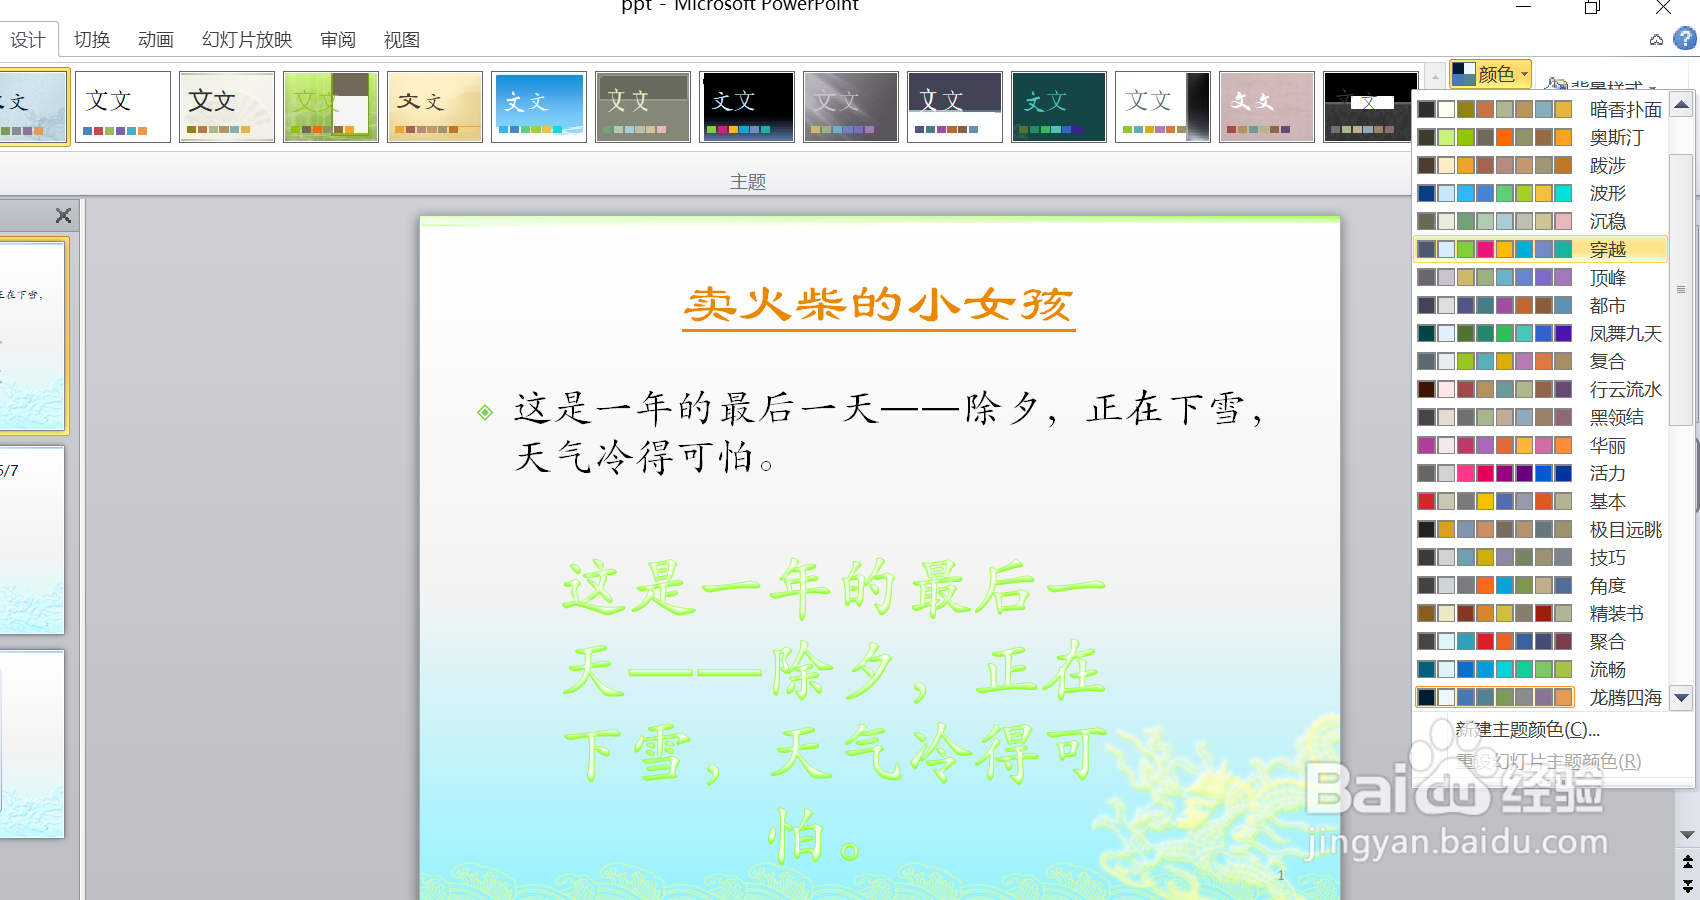Collapse the ribbon with the caret icon

[1657, 40]
